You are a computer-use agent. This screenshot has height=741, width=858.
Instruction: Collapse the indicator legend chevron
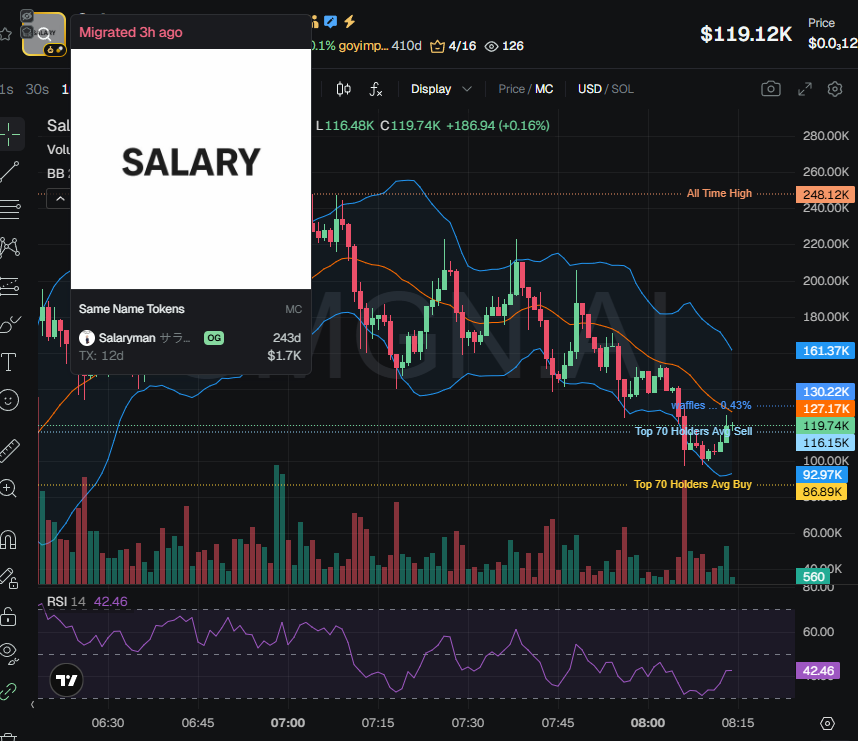(60, 199)
